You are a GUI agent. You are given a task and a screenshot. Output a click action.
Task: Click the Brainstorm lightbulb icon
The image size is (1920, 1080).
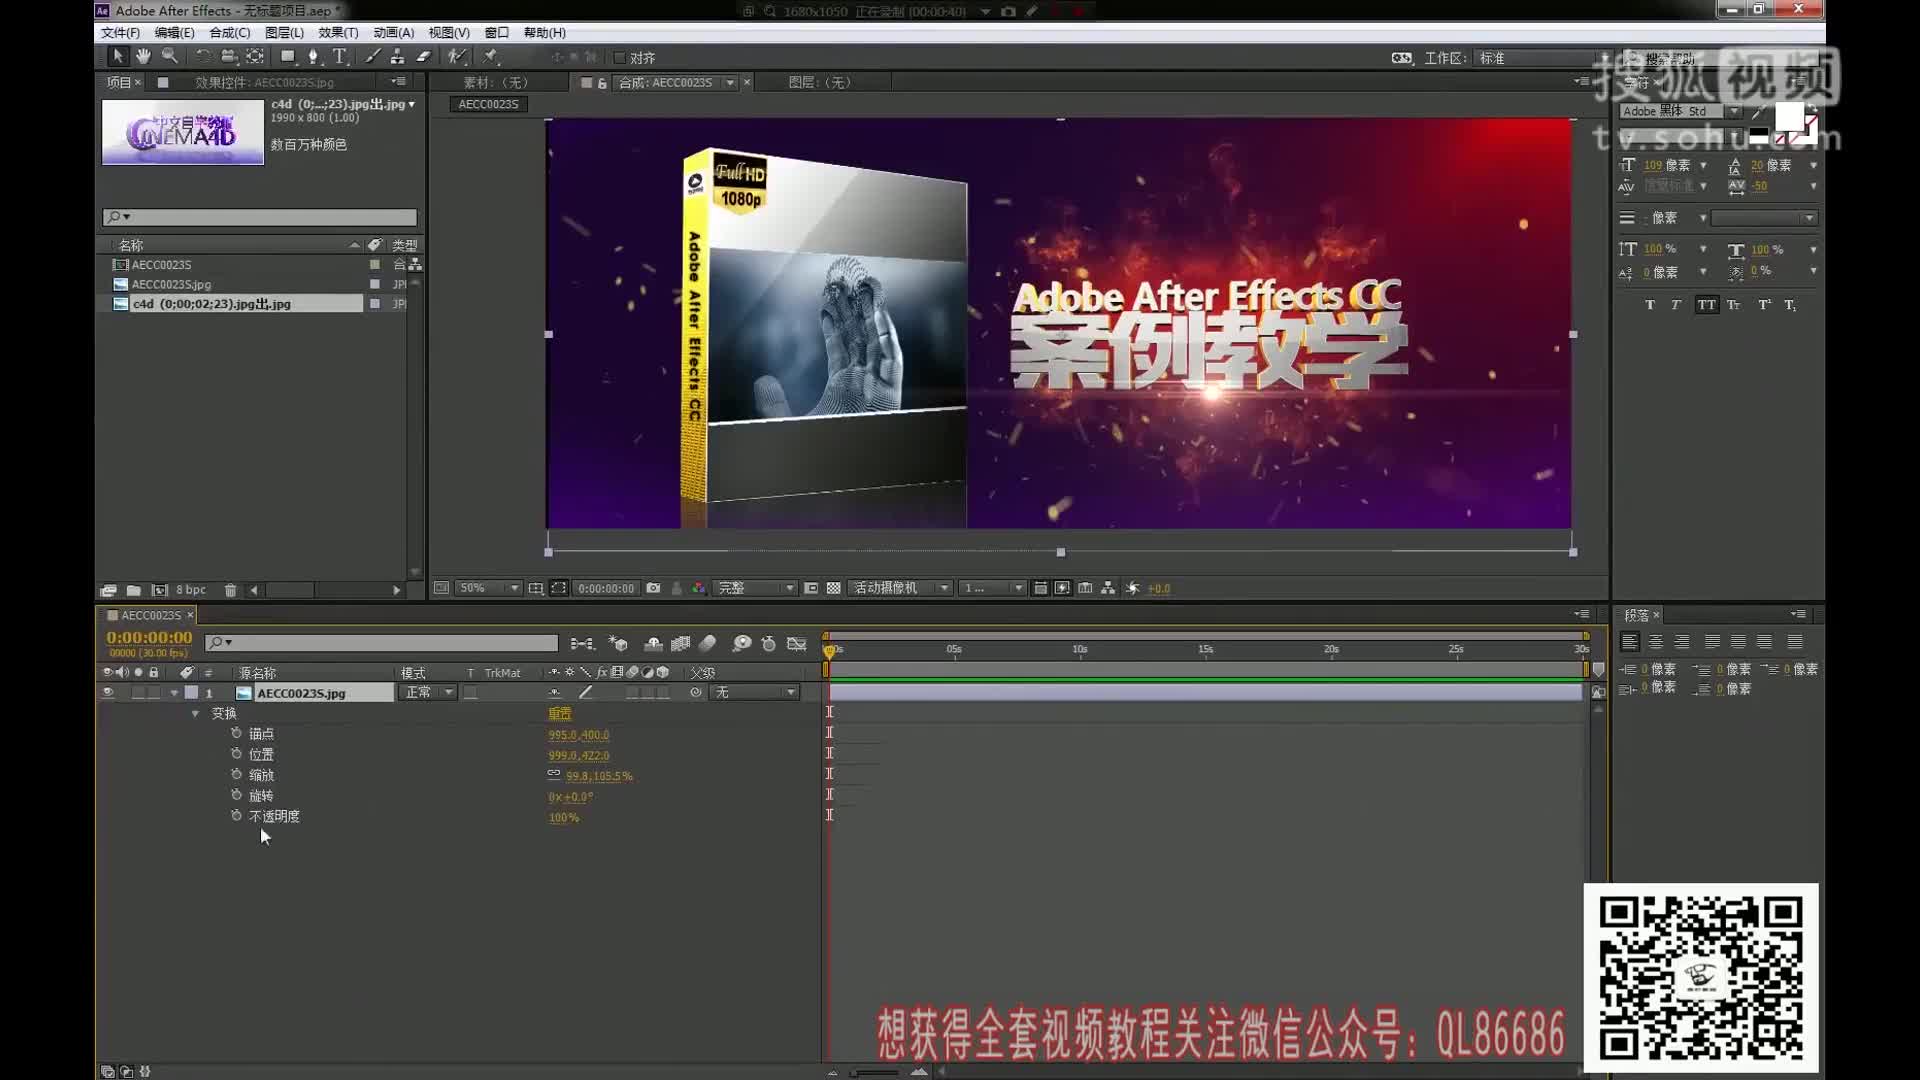(742, 644)
